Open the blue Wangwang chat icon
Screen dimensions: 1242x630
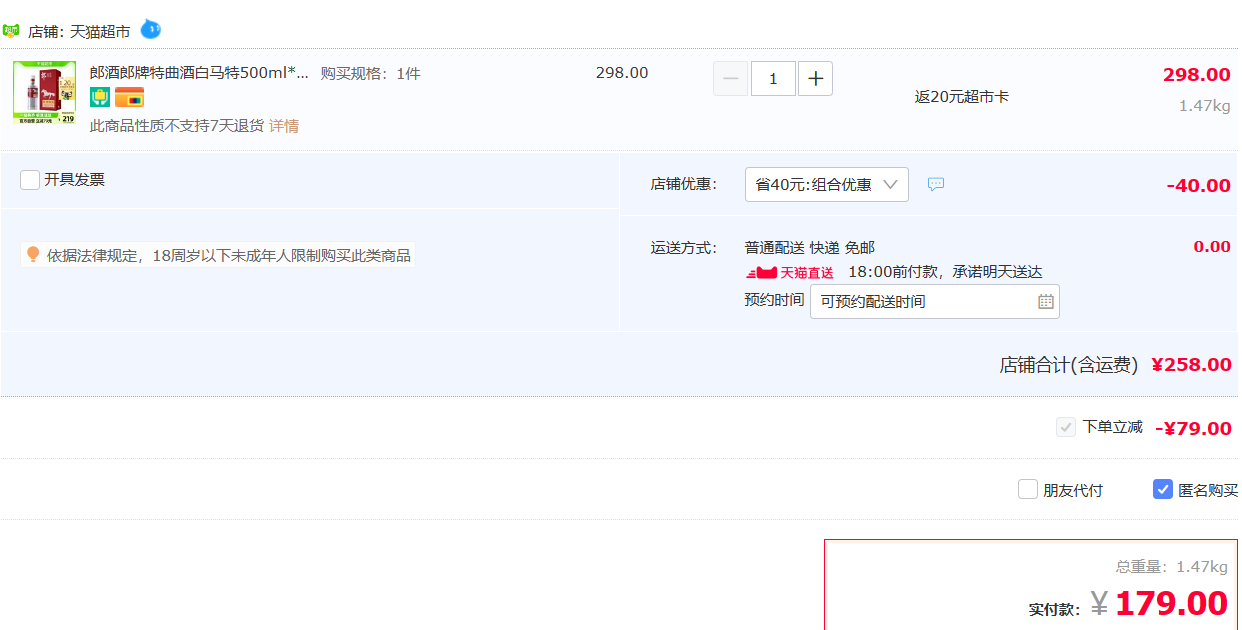pyautogui.click(x=150, y=29)
